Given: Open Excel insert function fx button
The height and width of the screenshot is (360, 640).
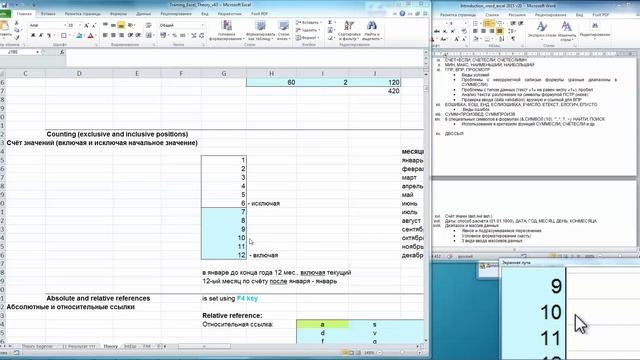Looking at the screenshot, I should [x=62, y=52].
